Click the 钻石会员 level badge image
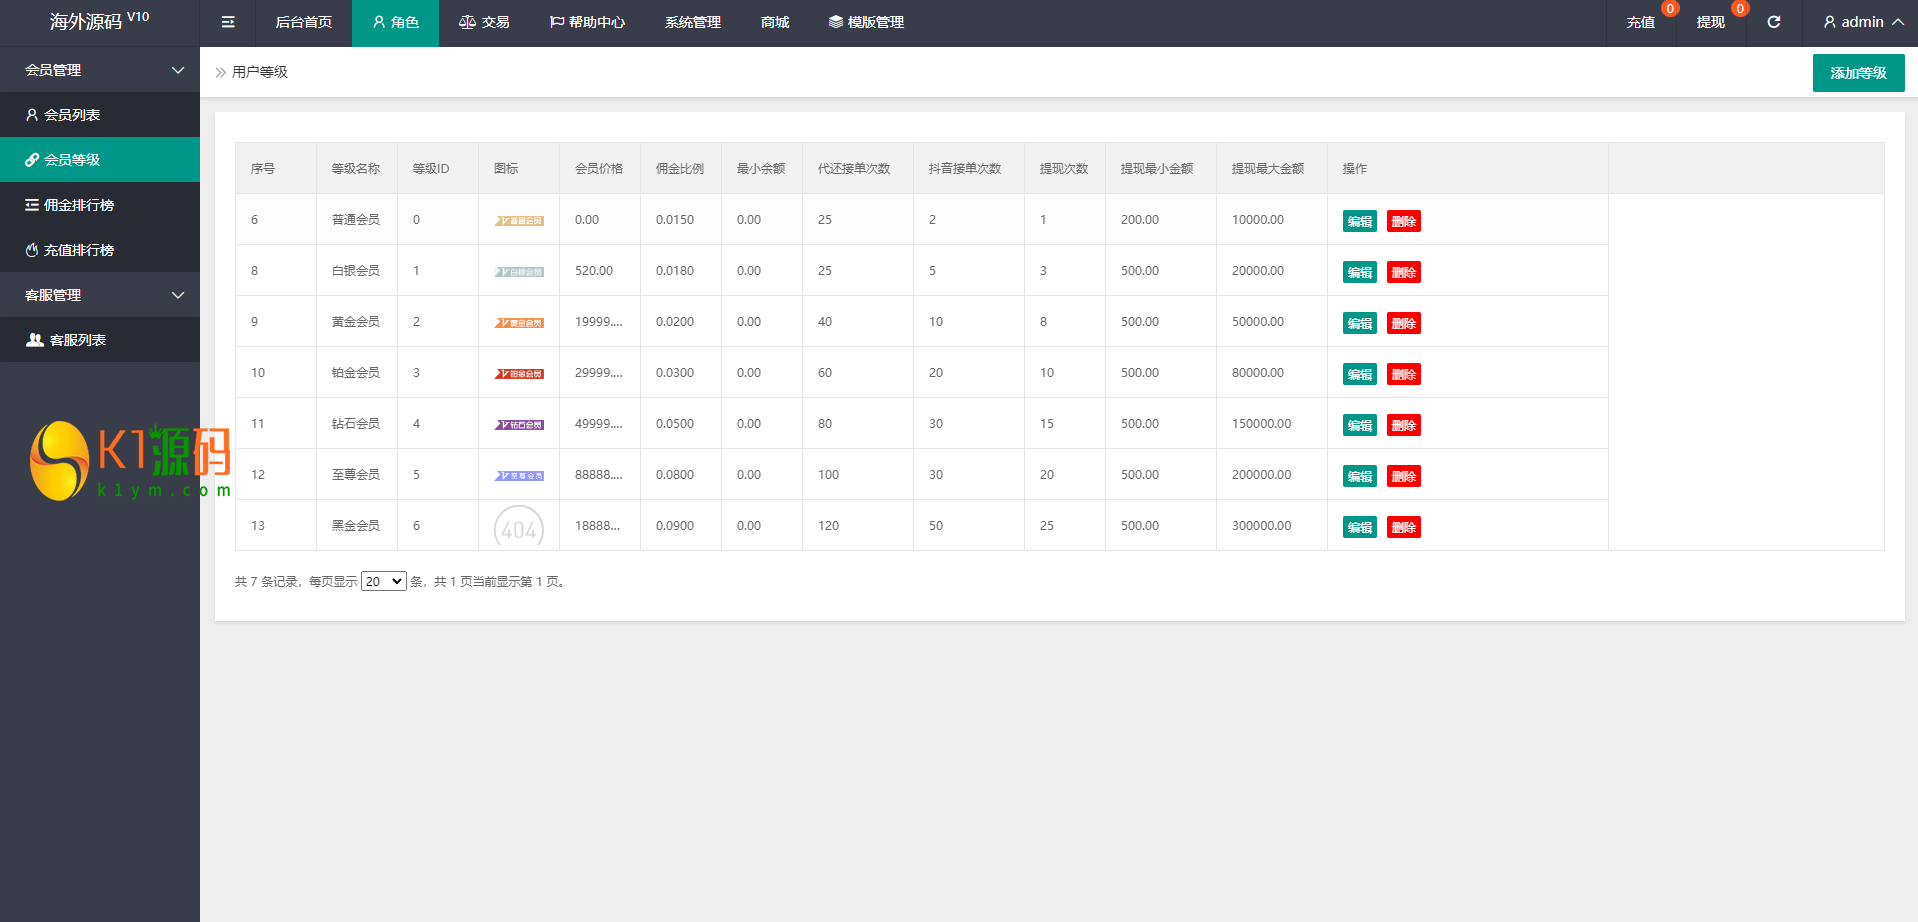Viewport: 1918px width, 922px height. pos(519,425)
